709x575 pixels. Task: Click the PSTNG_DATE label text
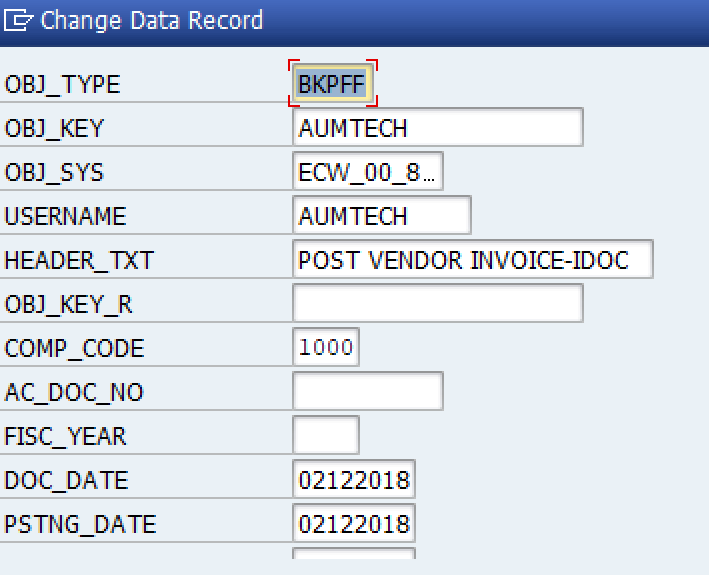[80, 525]
